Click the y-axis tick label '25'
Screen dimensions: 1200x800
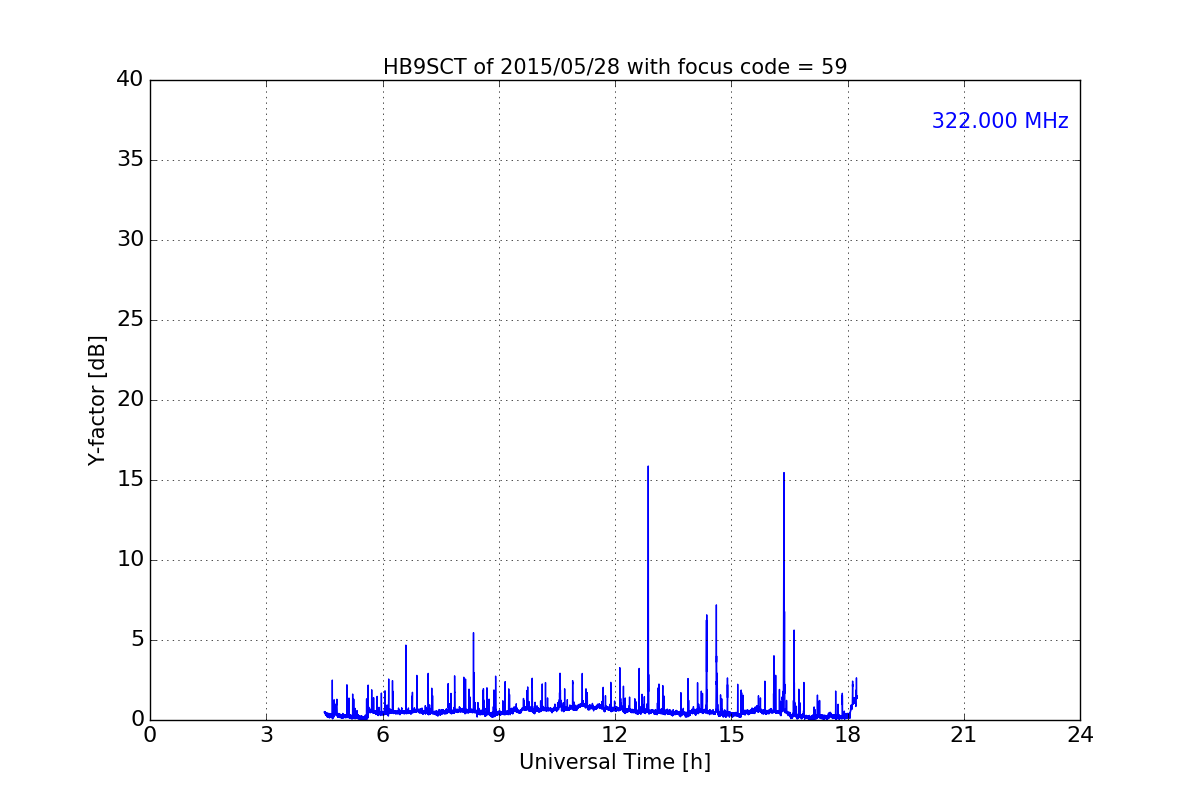coord(130,320)
